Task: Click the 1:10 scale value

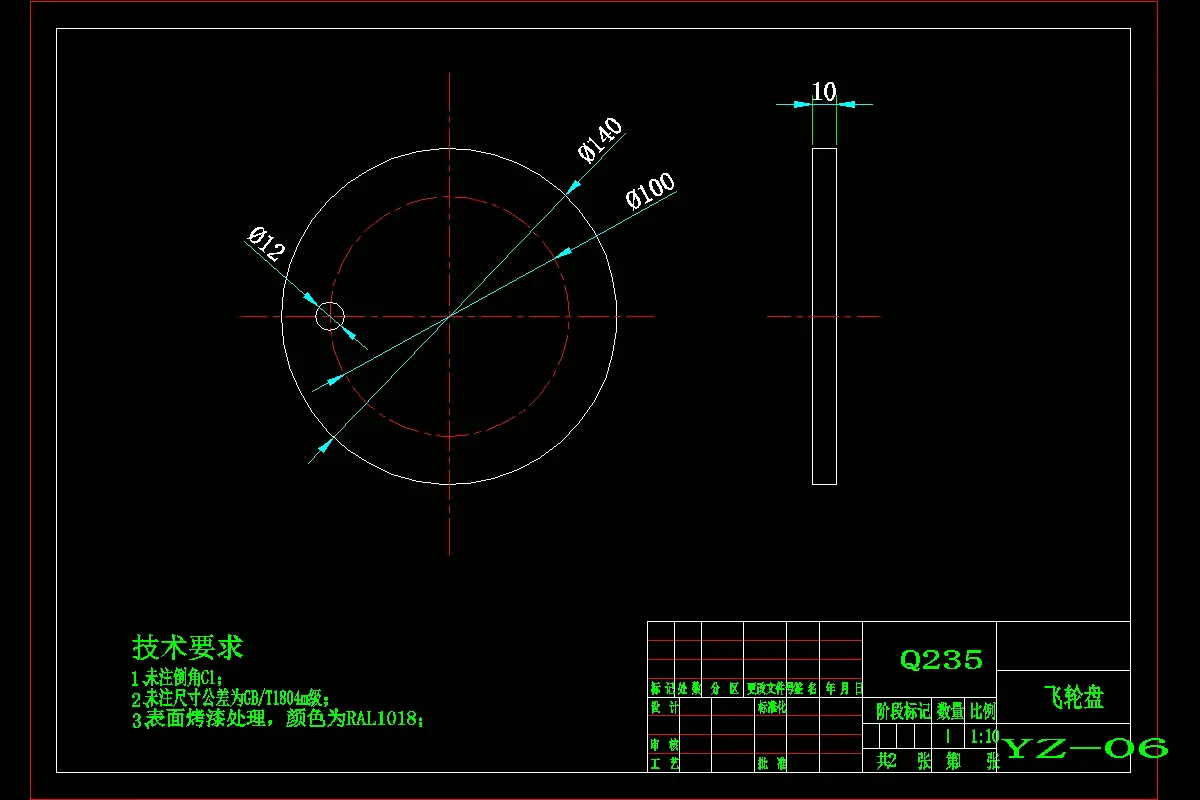Action: point(985,736)
